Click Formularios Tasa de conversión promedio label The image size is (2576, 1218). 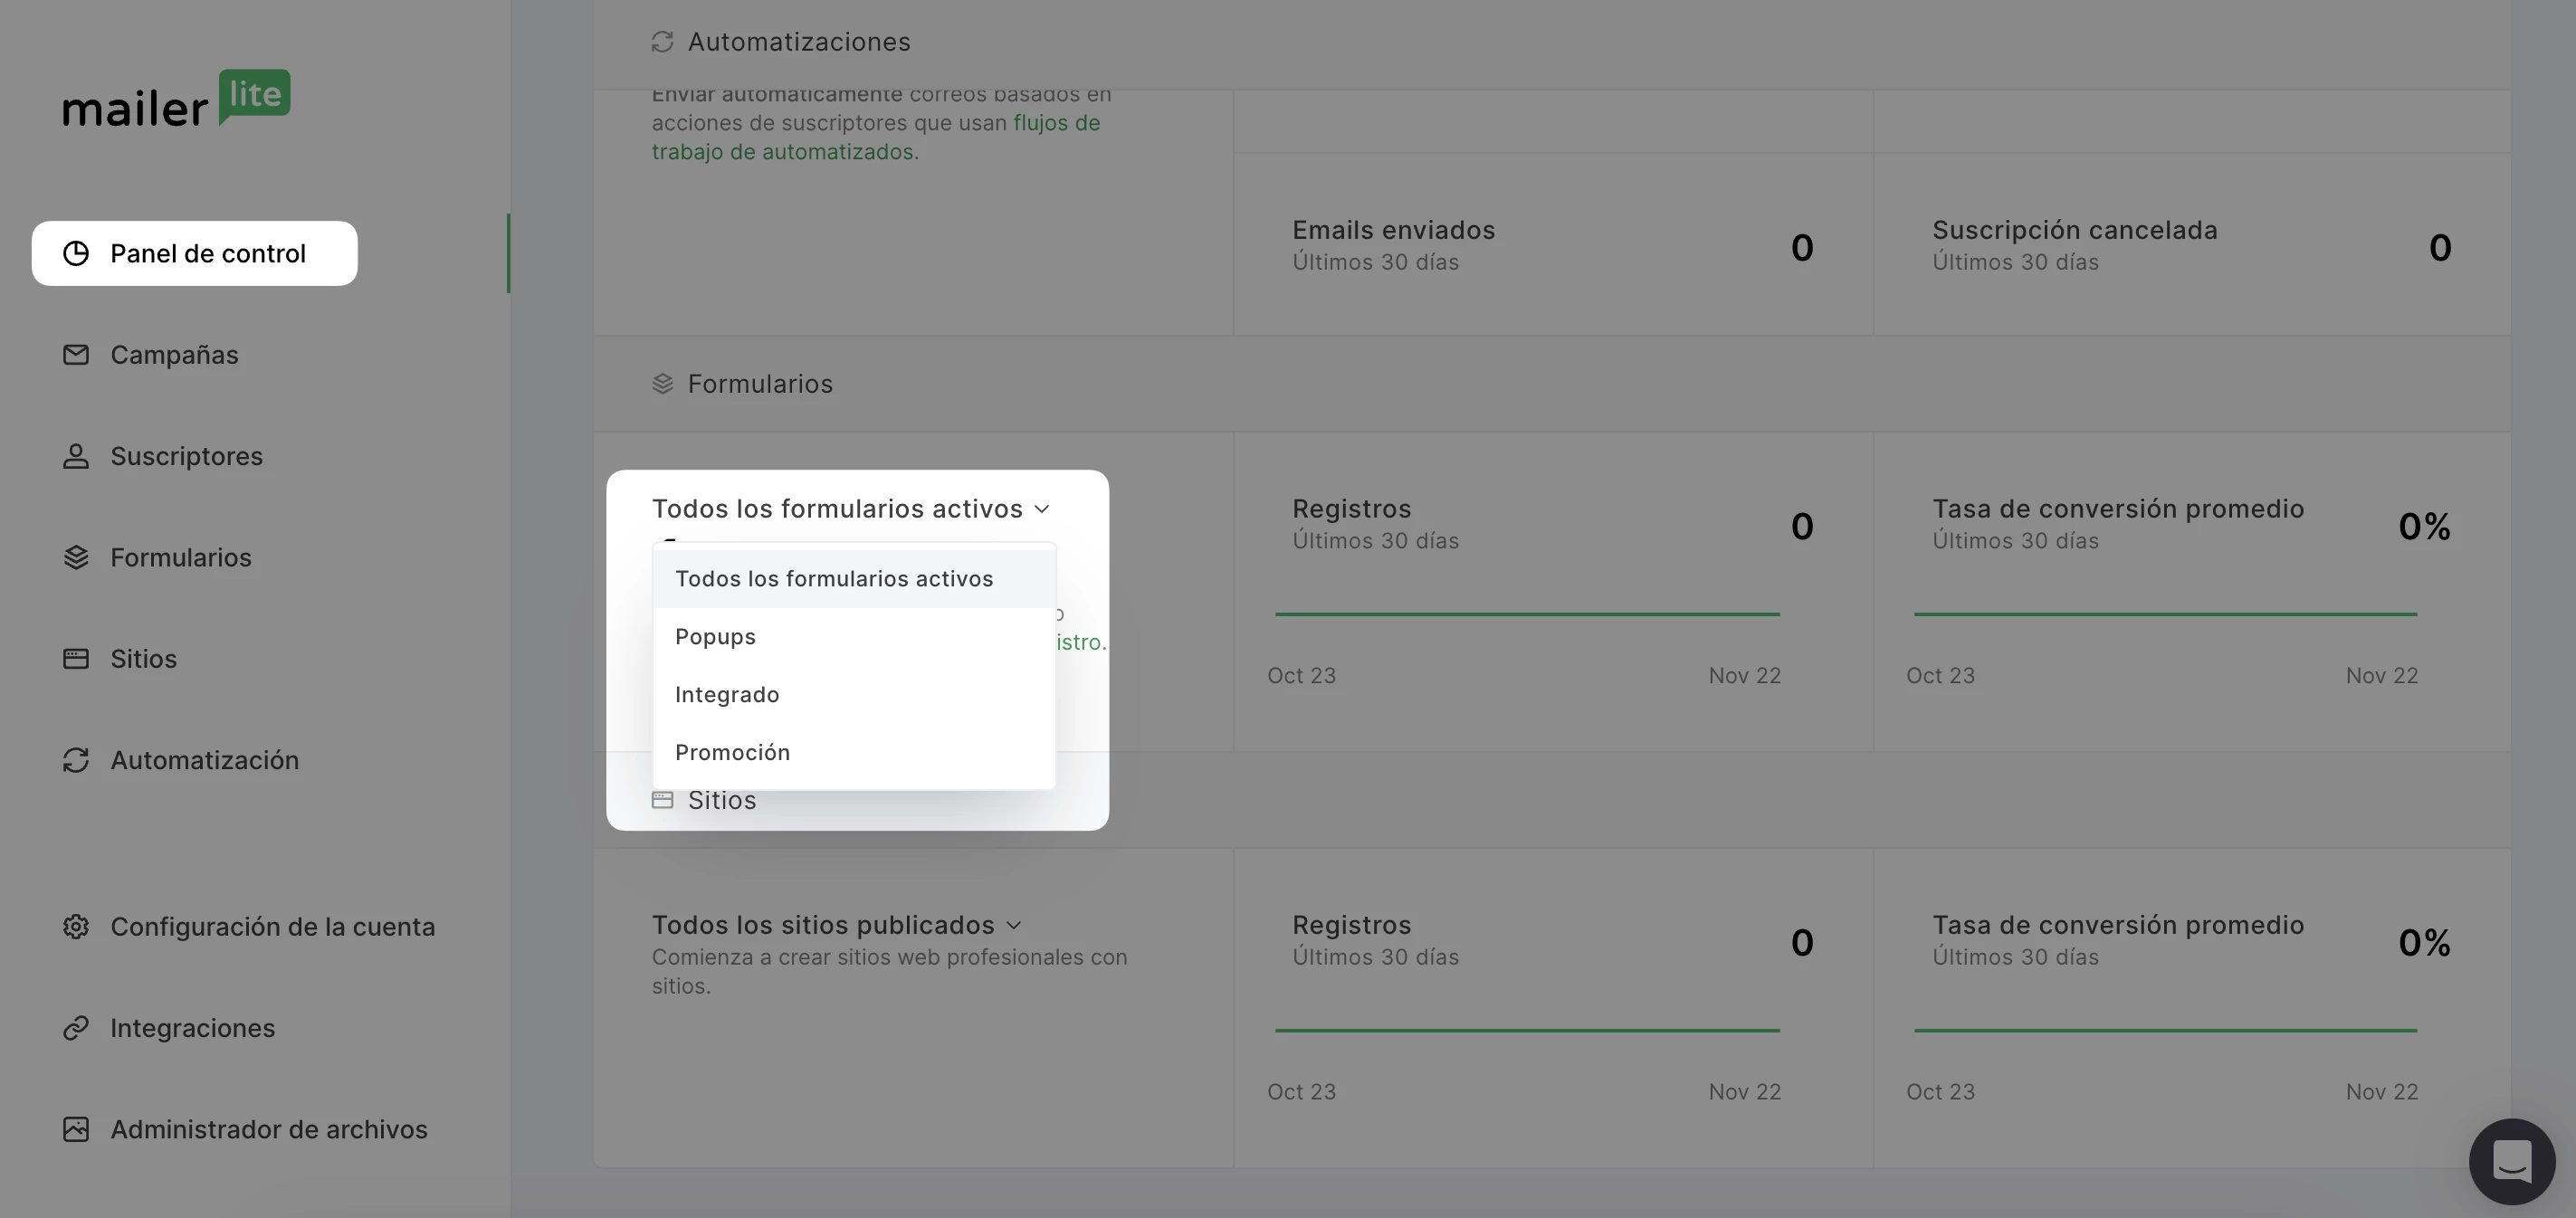(x=2118, y=508)
